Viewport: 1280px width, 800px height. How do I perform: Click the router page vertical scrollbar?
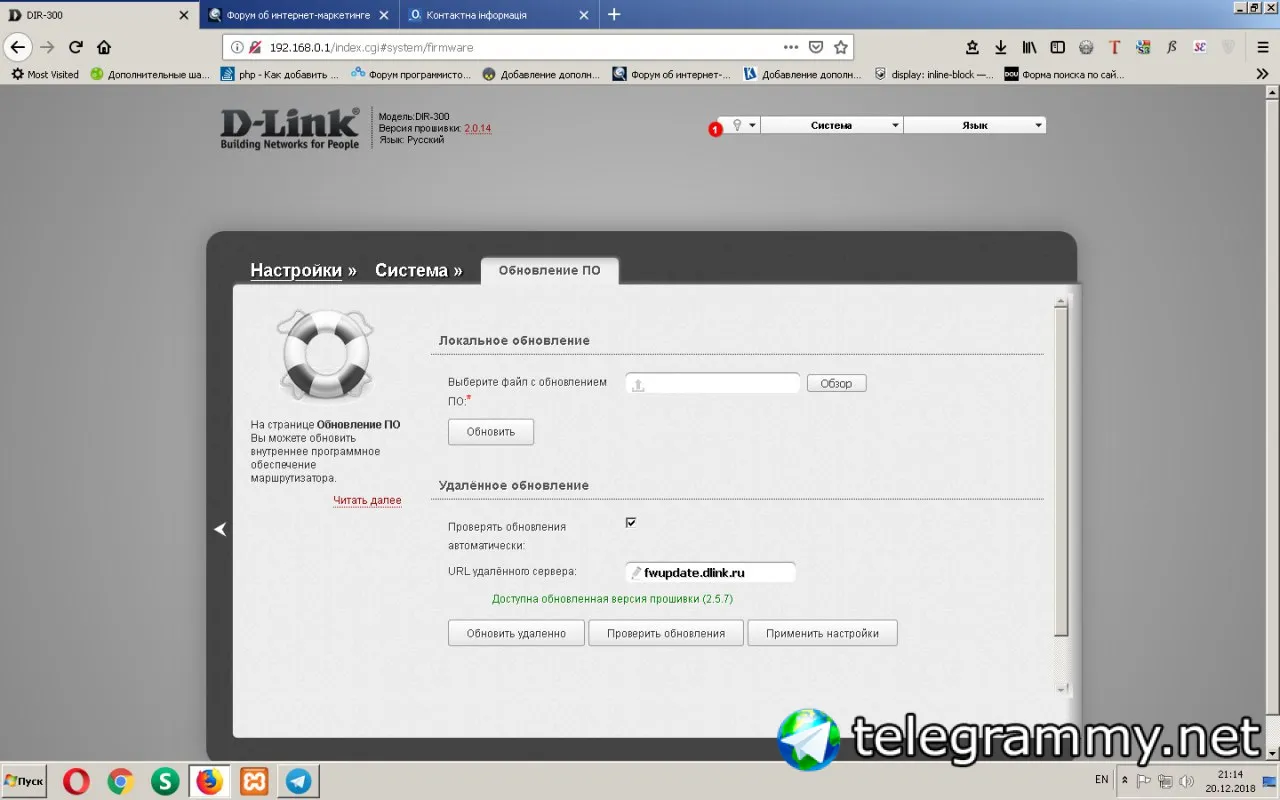click(x=1061, y=470)
